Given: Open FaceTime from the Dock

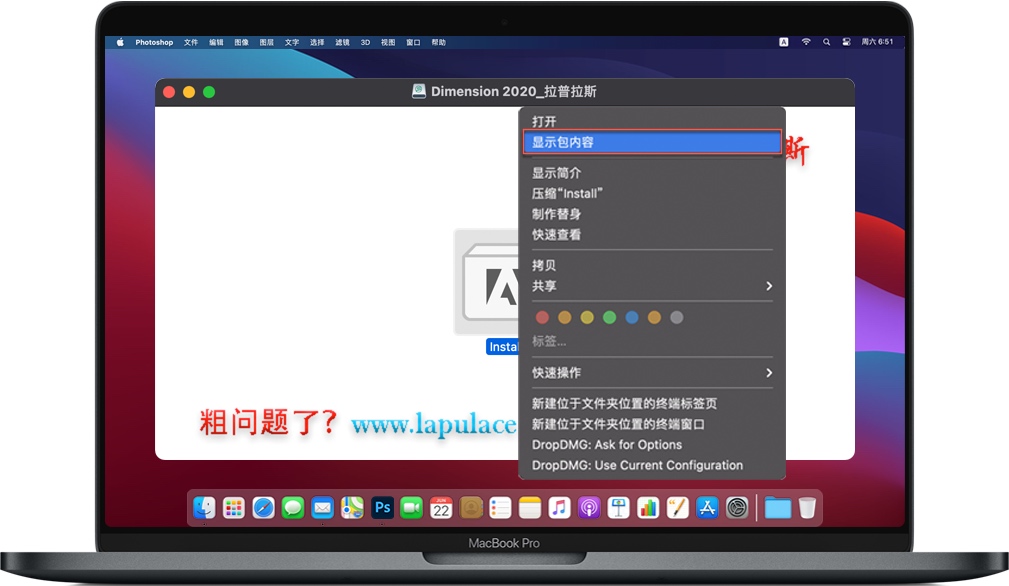Looking at the screenshot, I should tap(410, 508).
